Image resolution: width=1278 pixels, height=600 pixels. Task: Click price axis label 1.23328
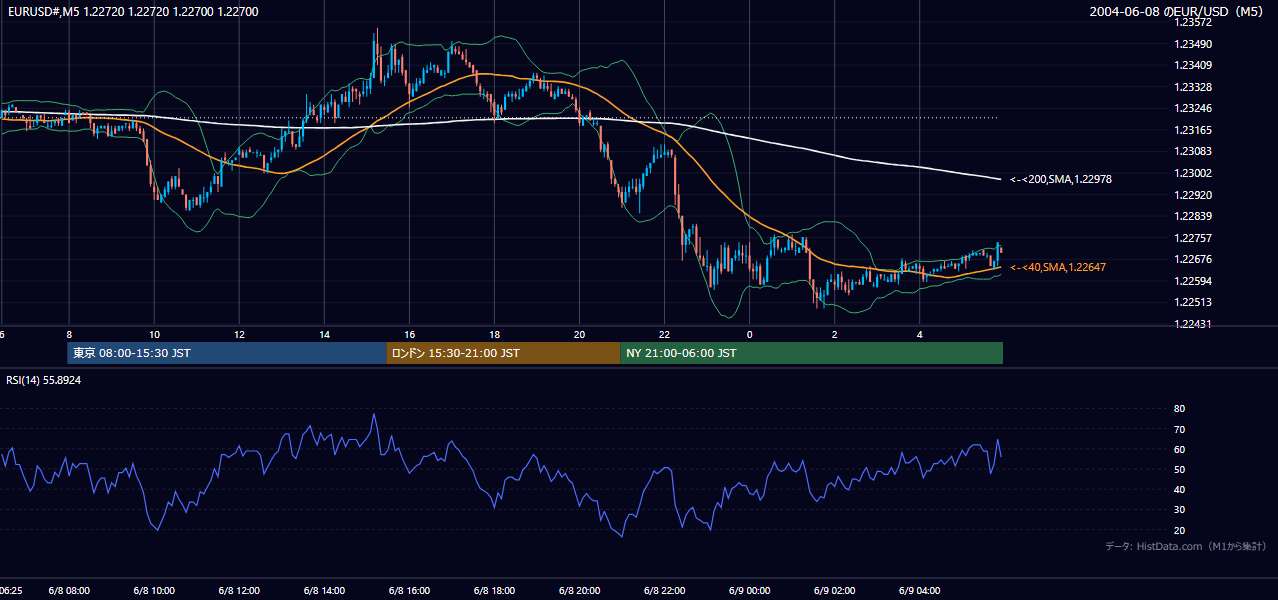click(x=1193, y=87)
